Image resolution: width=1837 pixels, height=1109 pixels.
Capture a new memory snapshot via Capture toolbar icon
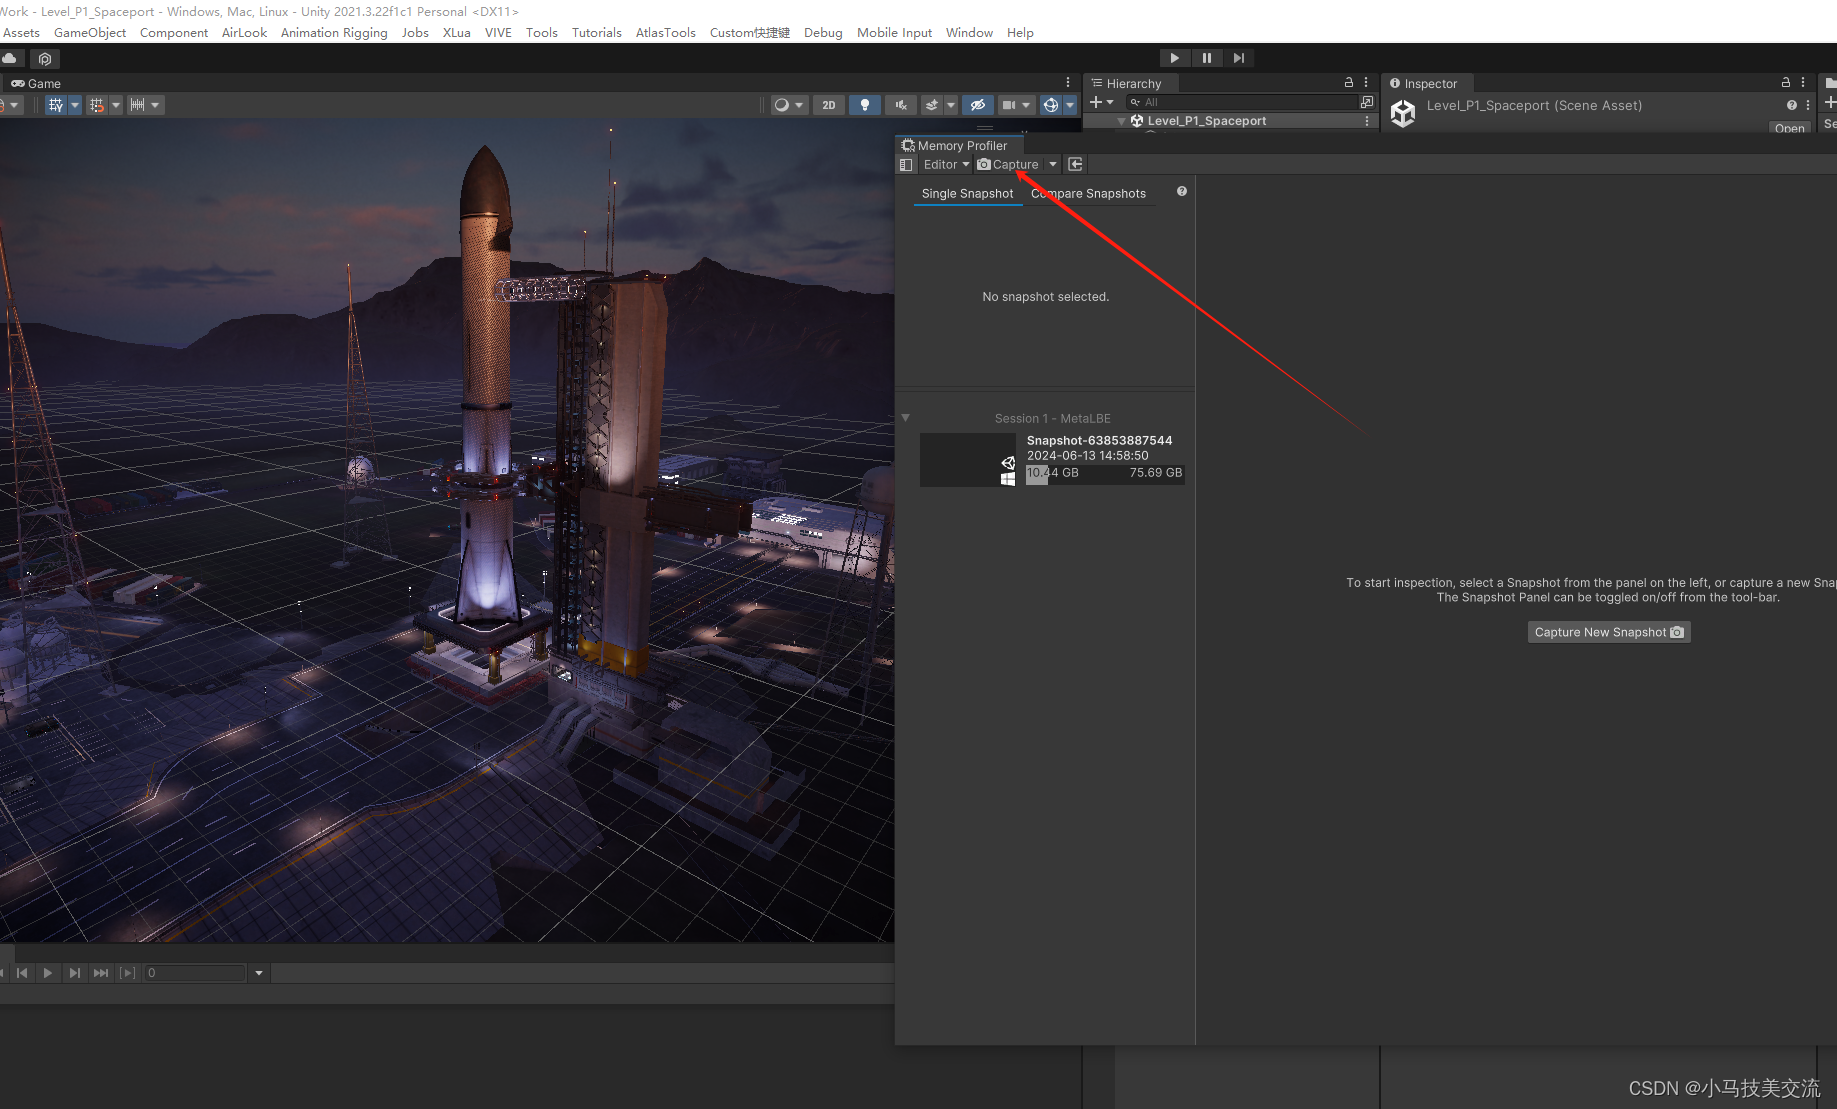984,164
